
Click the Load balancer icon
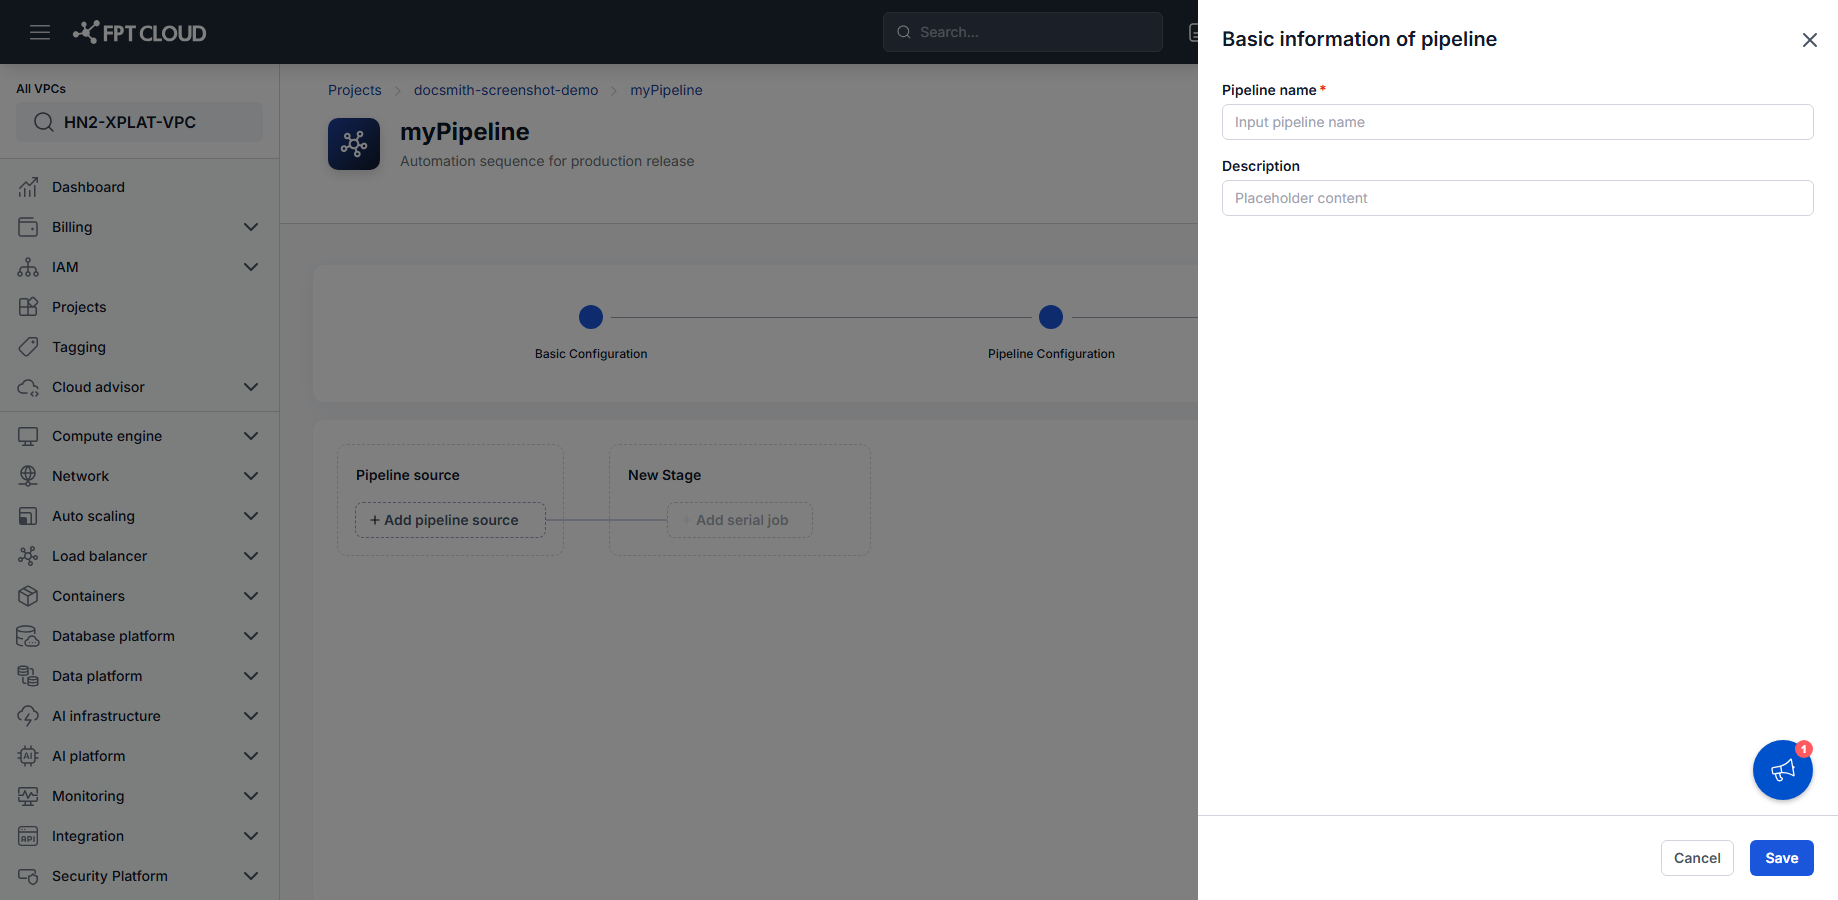28,556
